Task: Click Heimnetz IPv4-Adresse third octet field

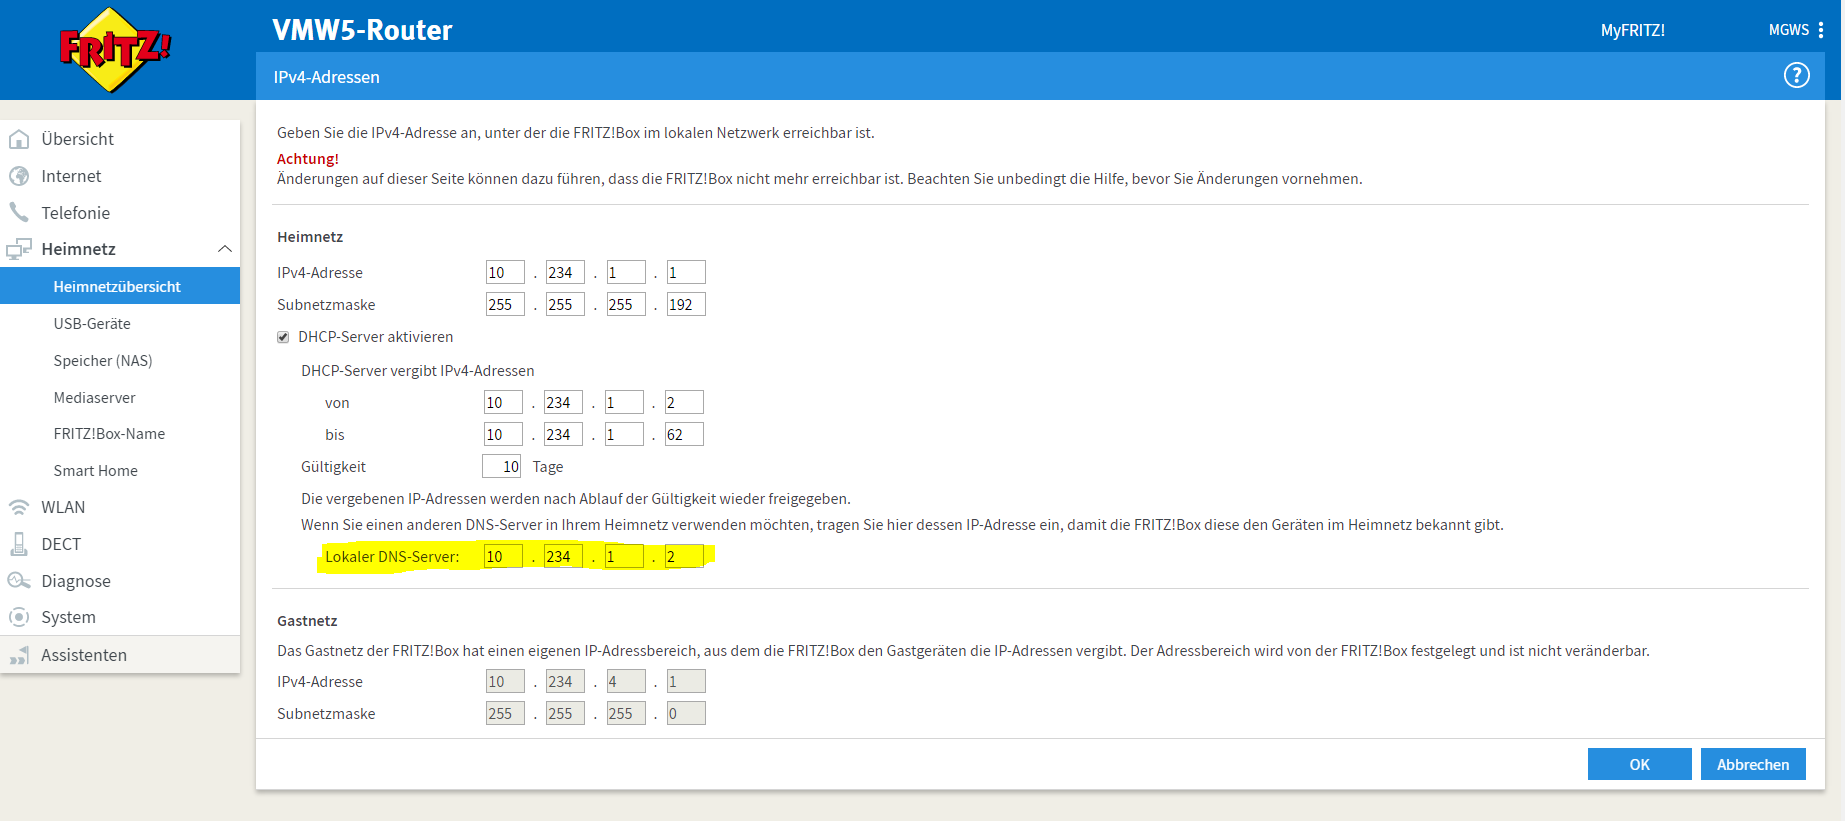Action: [626, 272]
